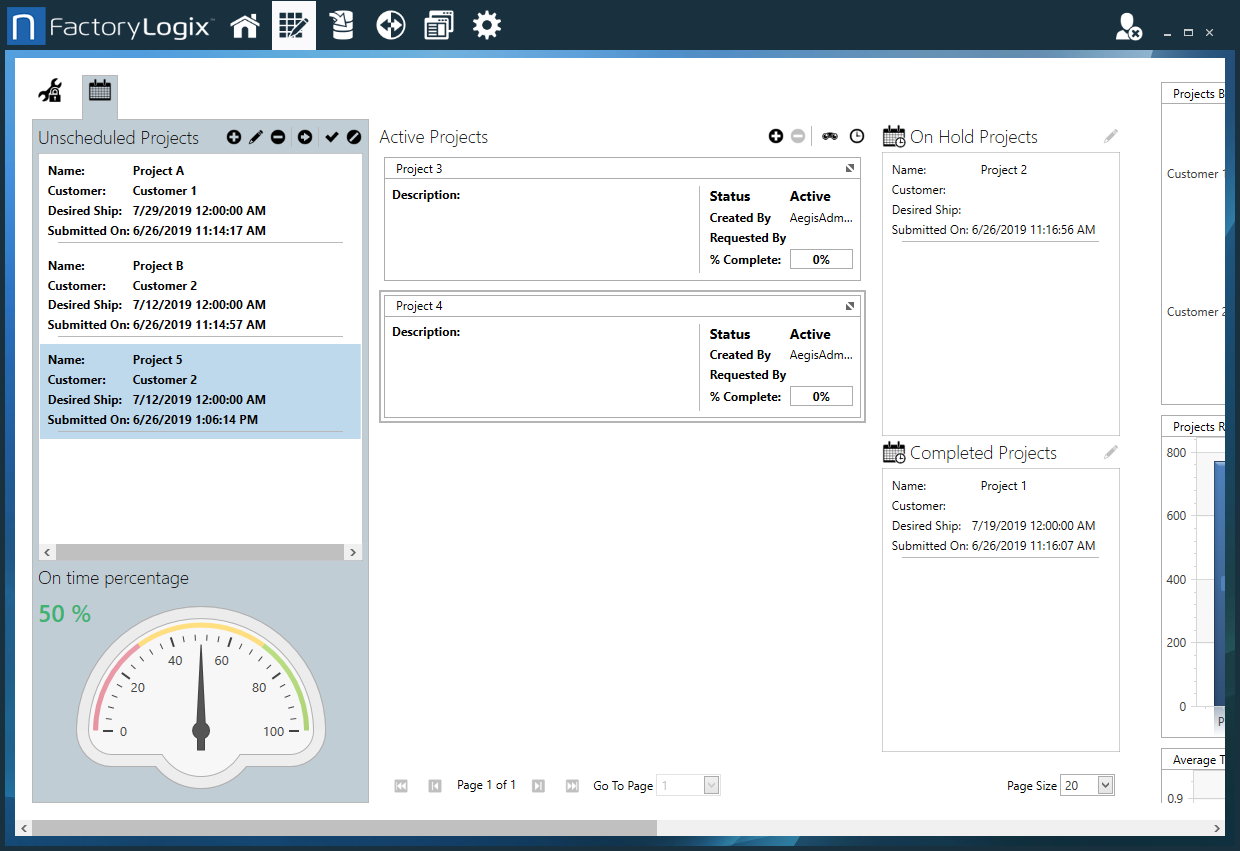Screen dimensions: 1240x851
Task: Click the main horizontal scrollbar at bottom
Action: [345, 828]
